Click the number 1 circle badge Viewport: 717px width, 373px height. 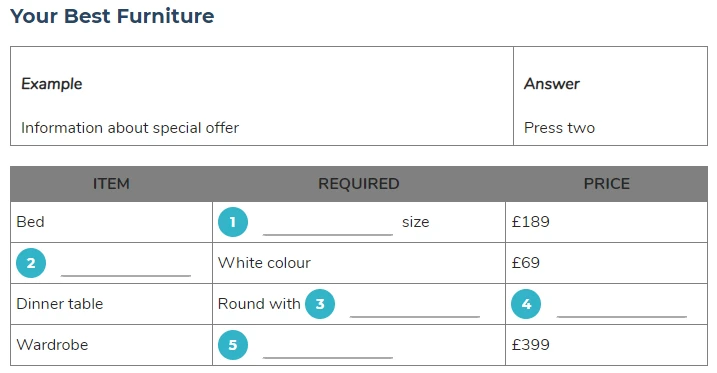233,222
